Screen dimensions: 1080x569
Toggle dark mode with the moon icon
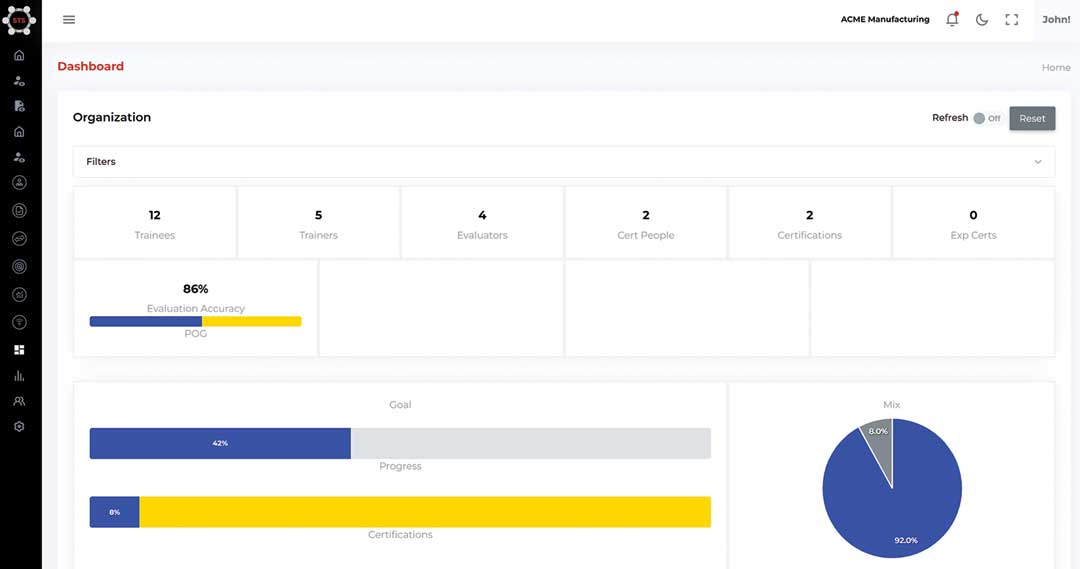(x=981, y=20)
